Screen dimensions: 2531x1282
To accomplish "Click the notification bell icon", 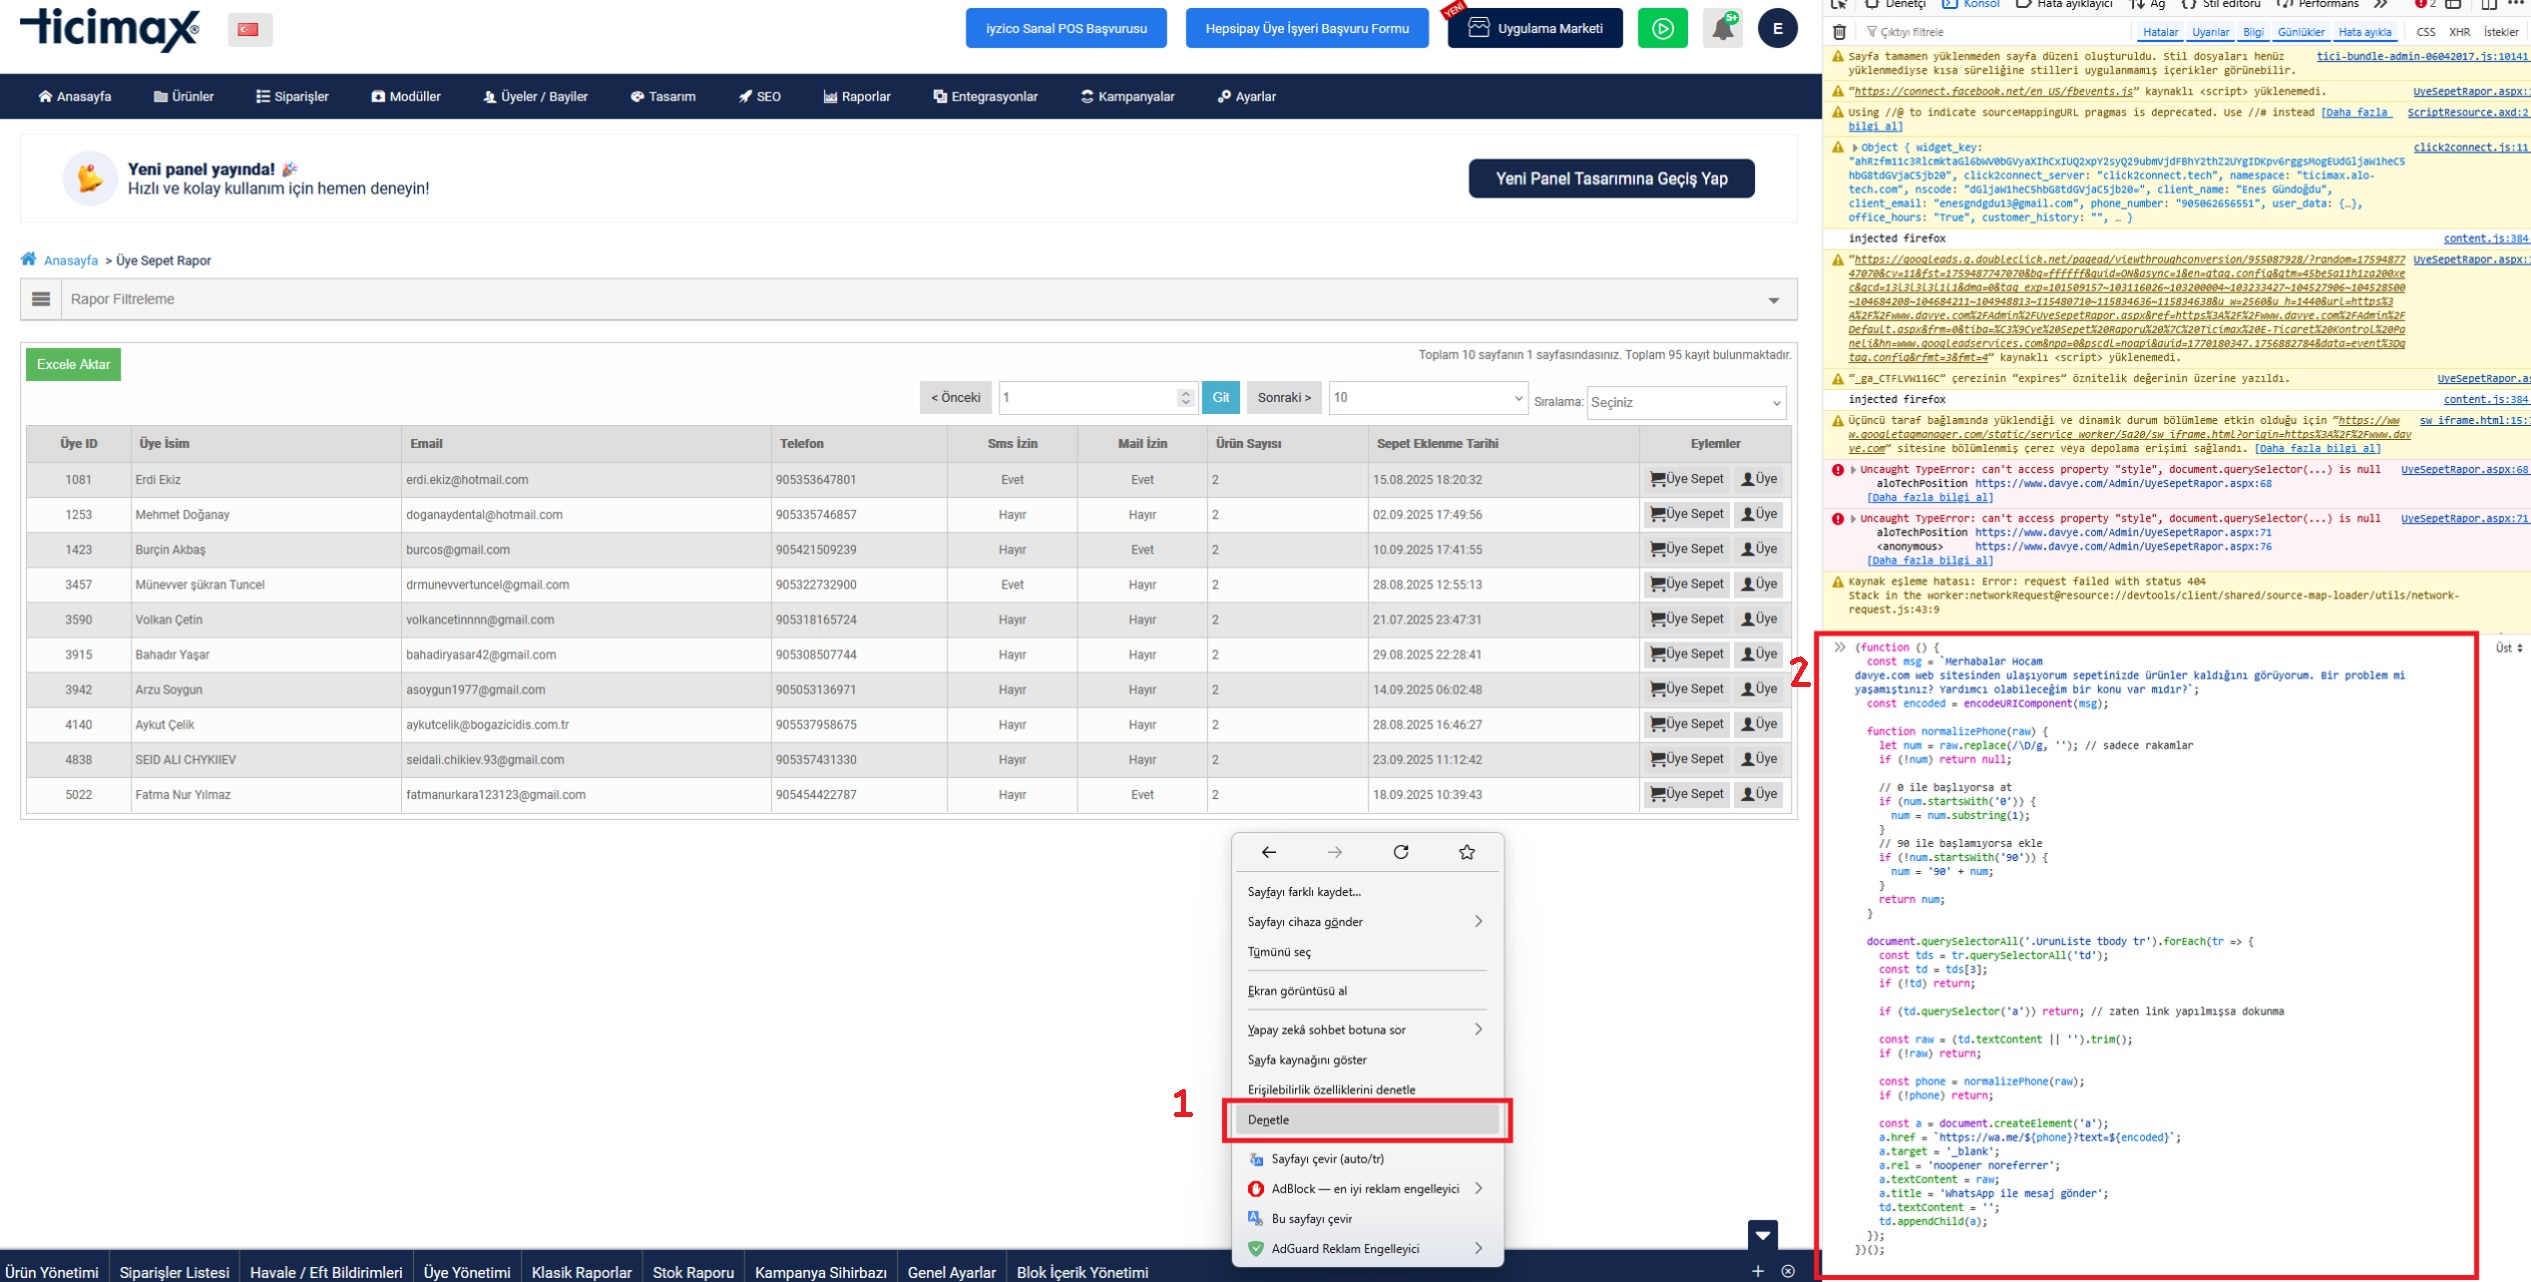I will (x=1722, y=28).
